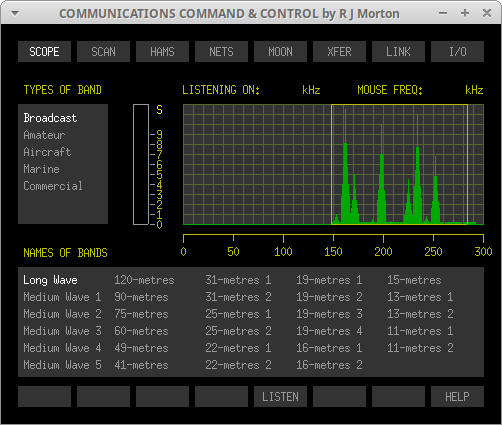Click the 150 mark on frequency scale
Viewport: 502px width, 425px height.
pos(333,252)
